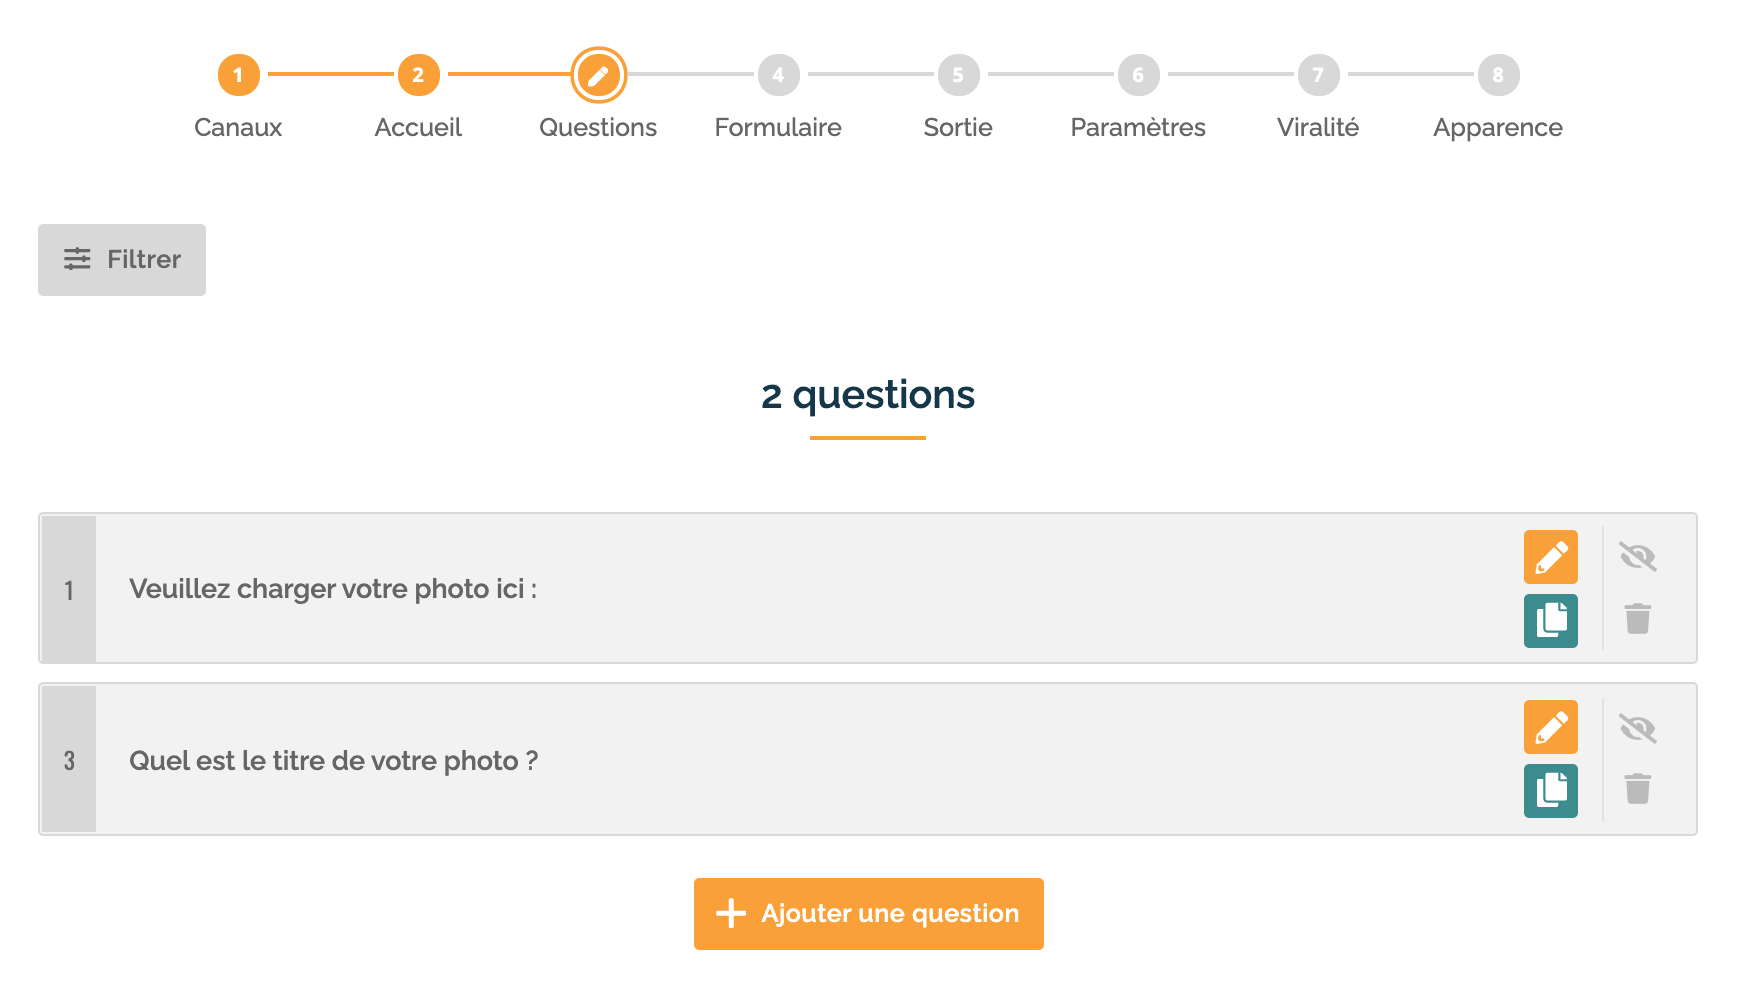Open step 7 Viralité
This screenshot has width=1738, height=984.
[x=1318, y=75]
